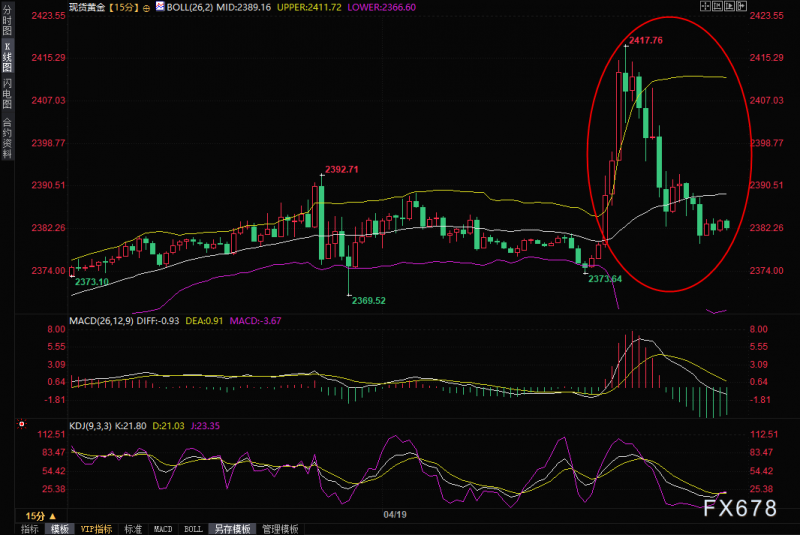Click the 另存模板 button

point(232,529)
